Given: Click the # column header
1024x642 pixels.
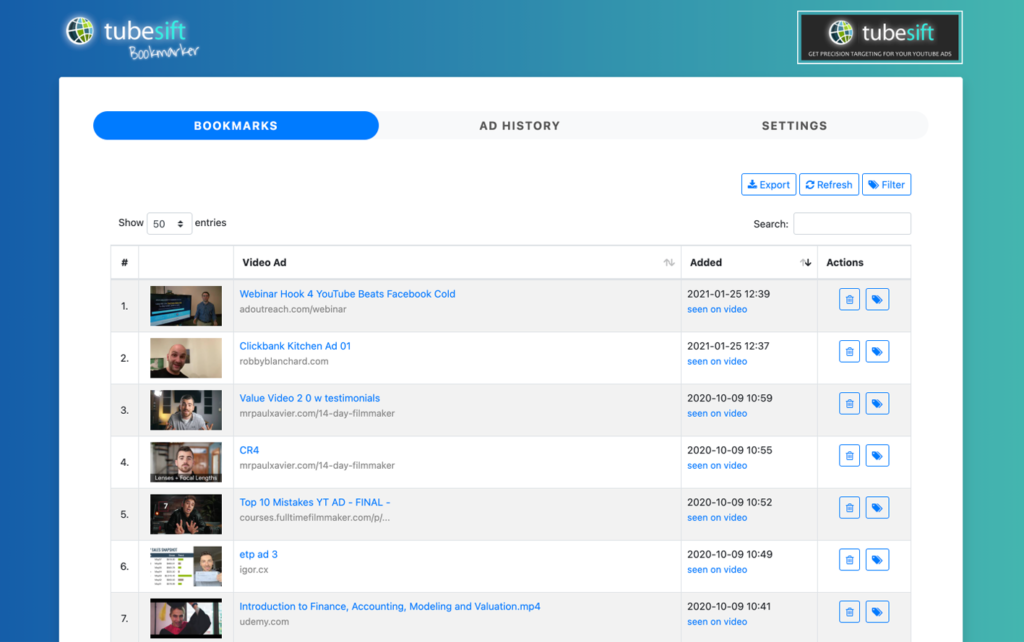Looking at the screenshot, I should tap(125, 263).
